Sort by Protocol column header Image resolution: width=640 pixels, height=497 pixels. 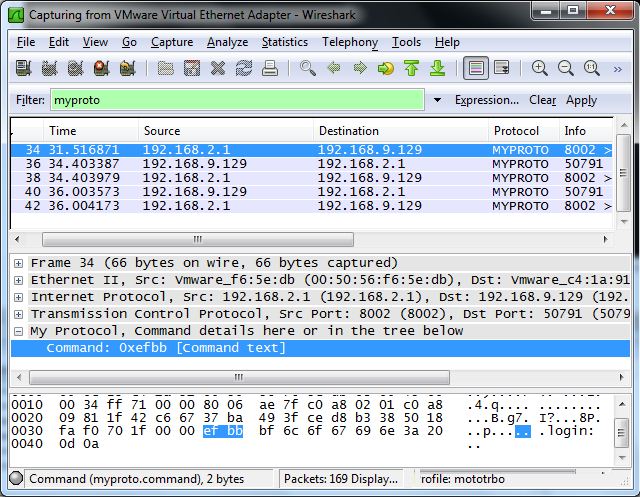click(x=524, y=131)
